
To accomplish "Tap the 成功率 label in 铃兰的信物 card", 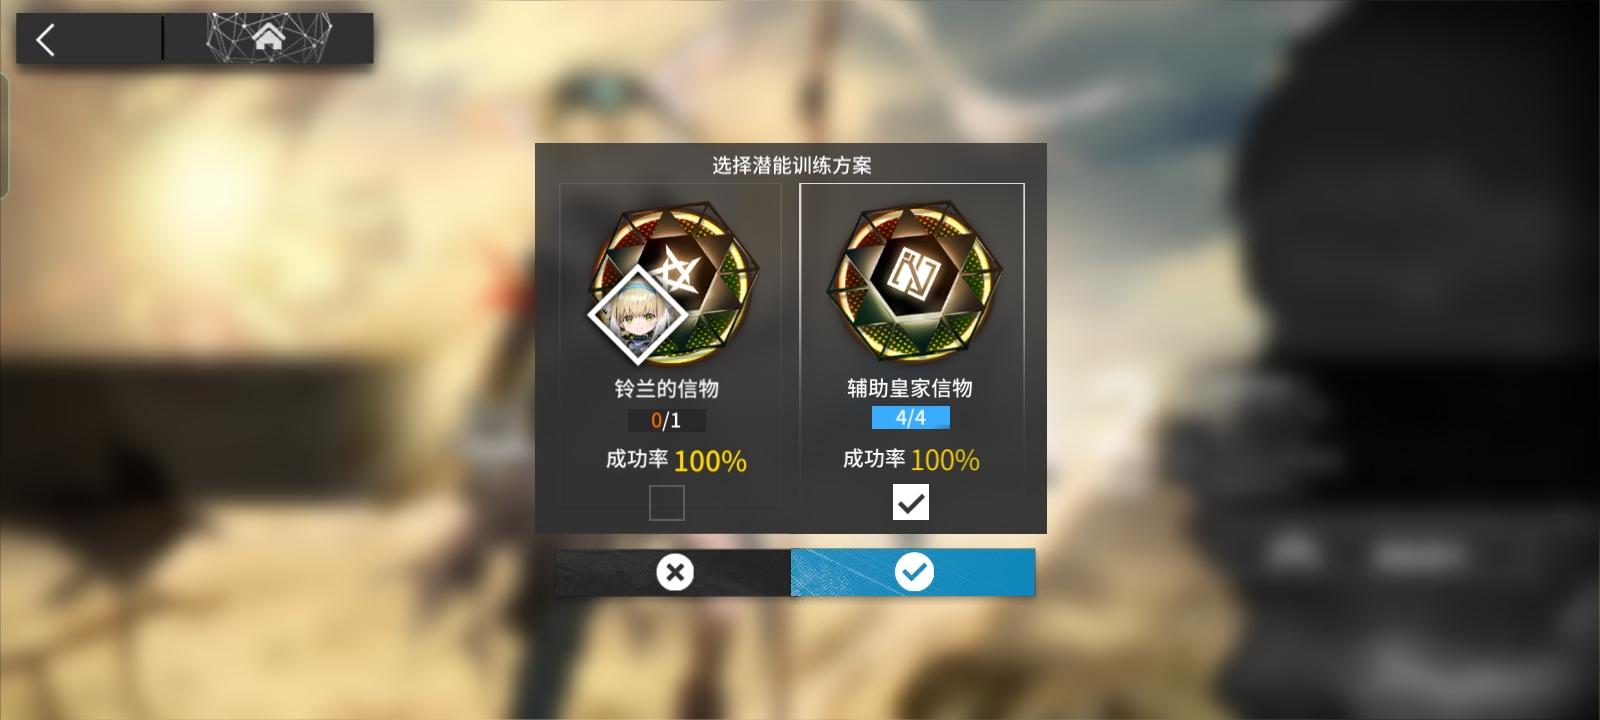I will click(637, 459).
